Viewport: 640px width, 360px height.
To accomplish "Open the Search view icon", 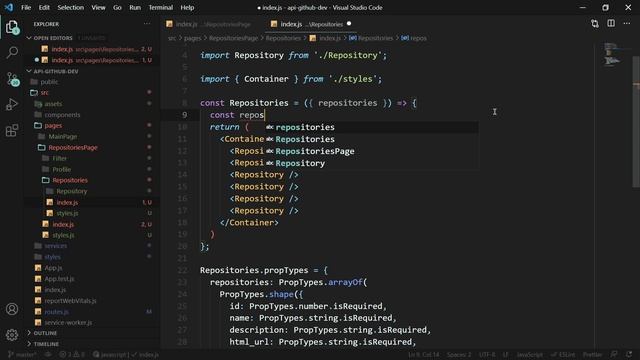I will (12, 53).
